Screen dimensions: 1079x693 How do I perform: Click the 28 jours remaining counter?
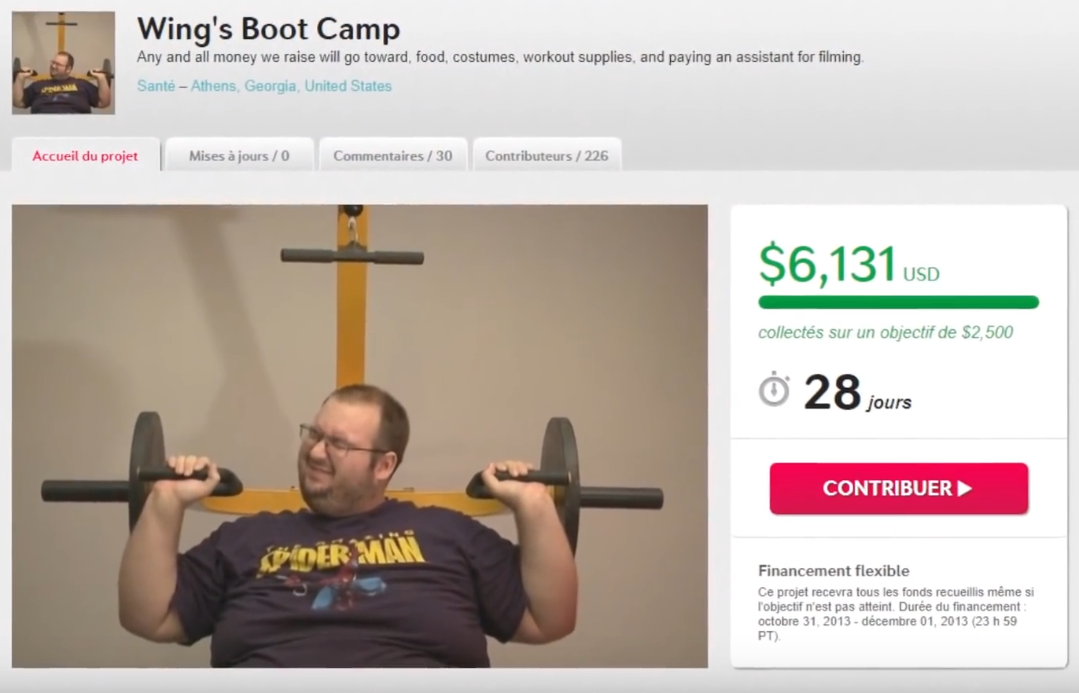(857, 392)
